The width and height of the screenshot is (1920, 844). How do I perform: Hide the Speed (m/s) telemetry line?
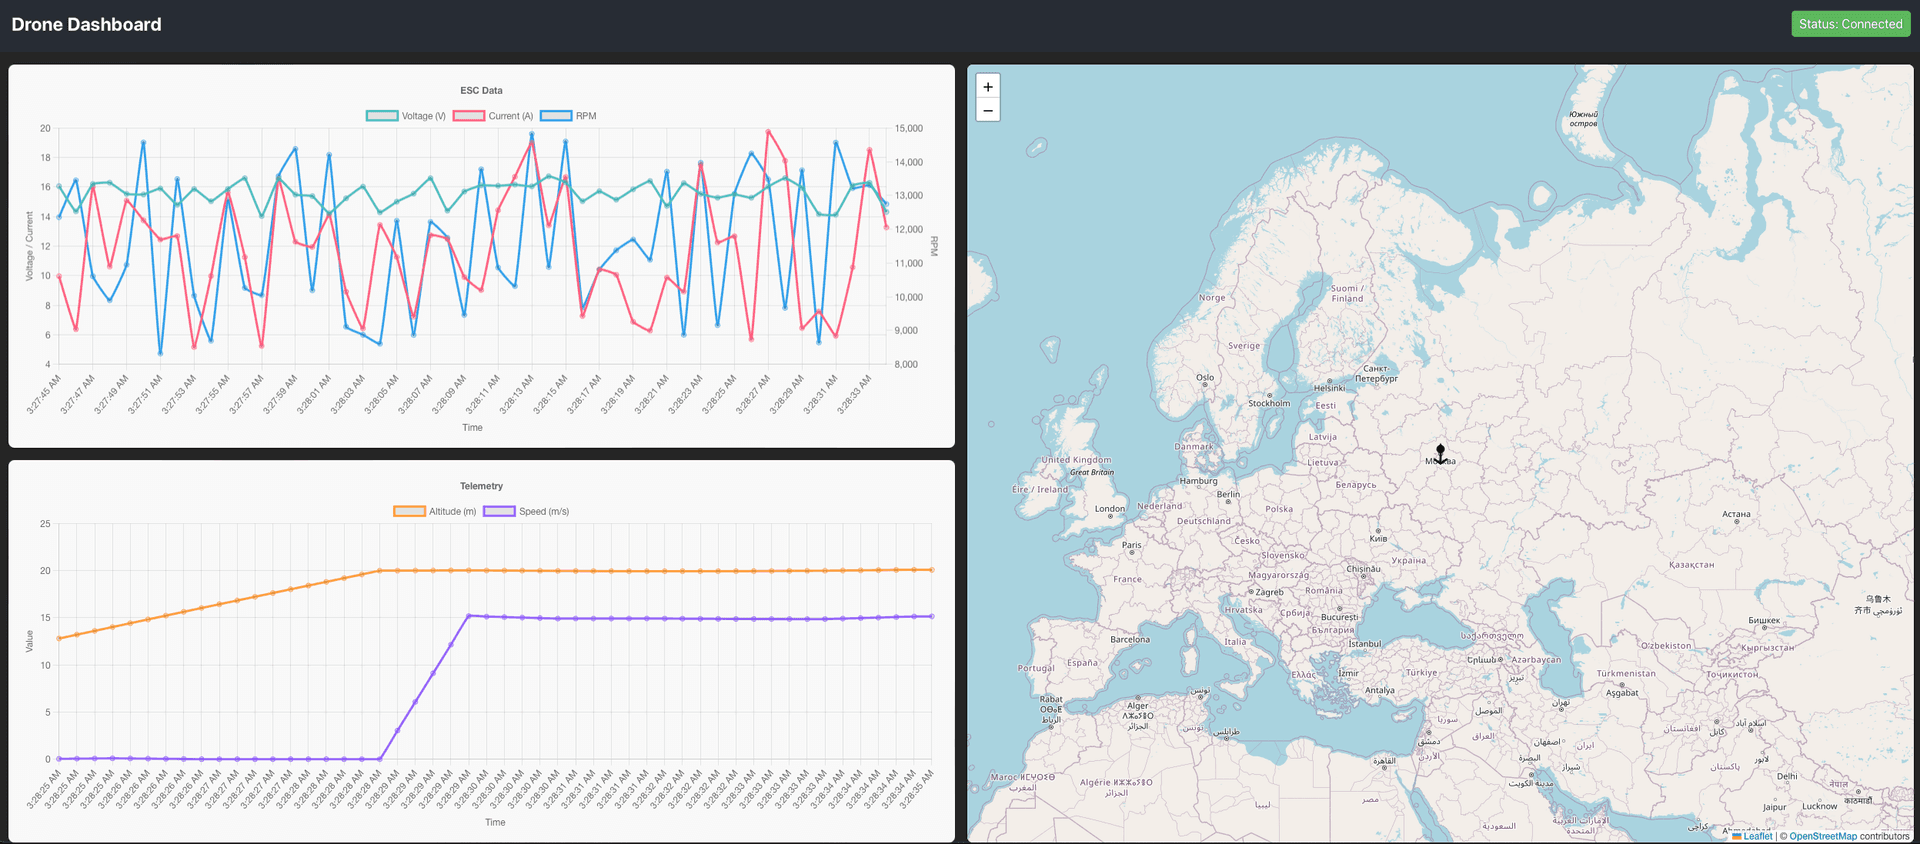(x=526, y=511)
